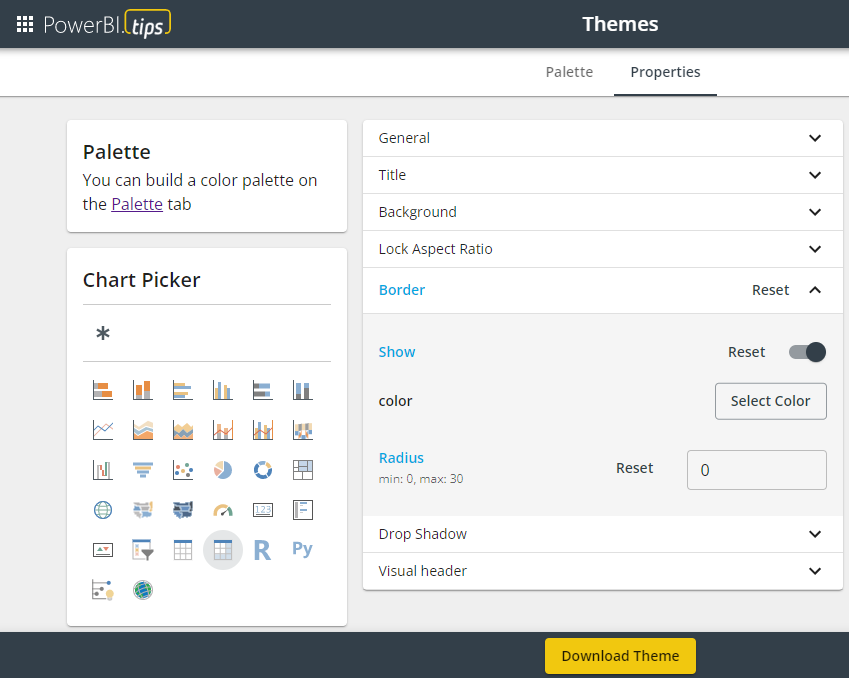Pick the Py Python visual icon
The image size is (849, 678).
303,550
